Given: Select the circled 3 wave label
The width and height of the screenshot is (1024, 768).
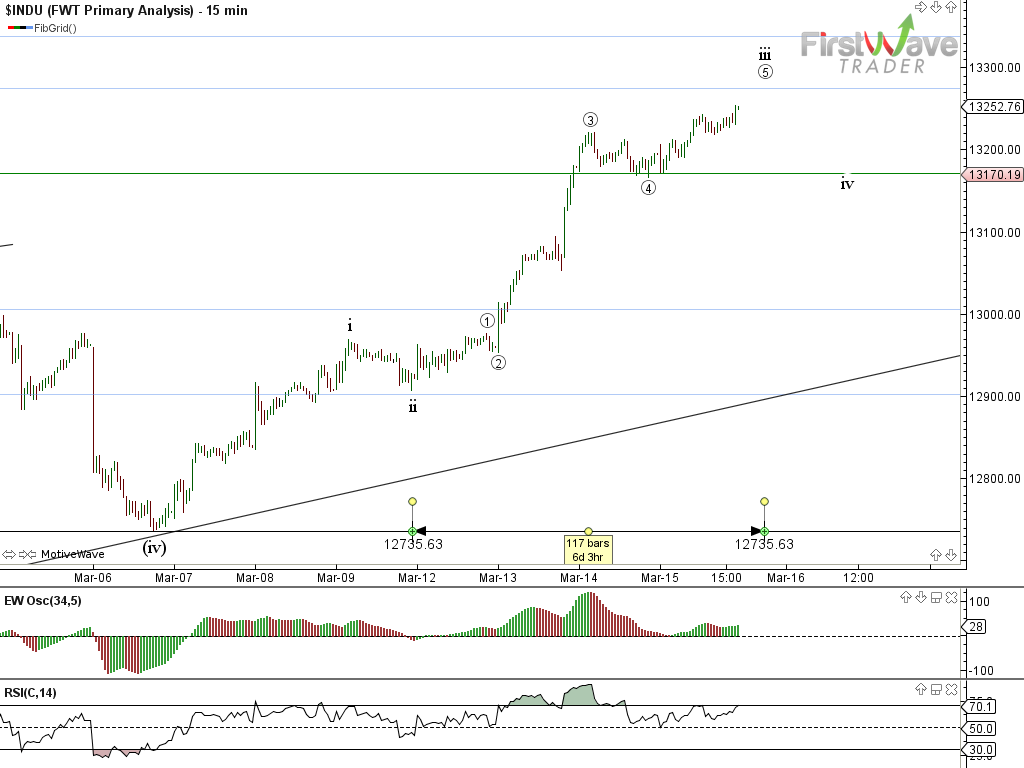Looking at the screenshot, I should click(591, 119).
